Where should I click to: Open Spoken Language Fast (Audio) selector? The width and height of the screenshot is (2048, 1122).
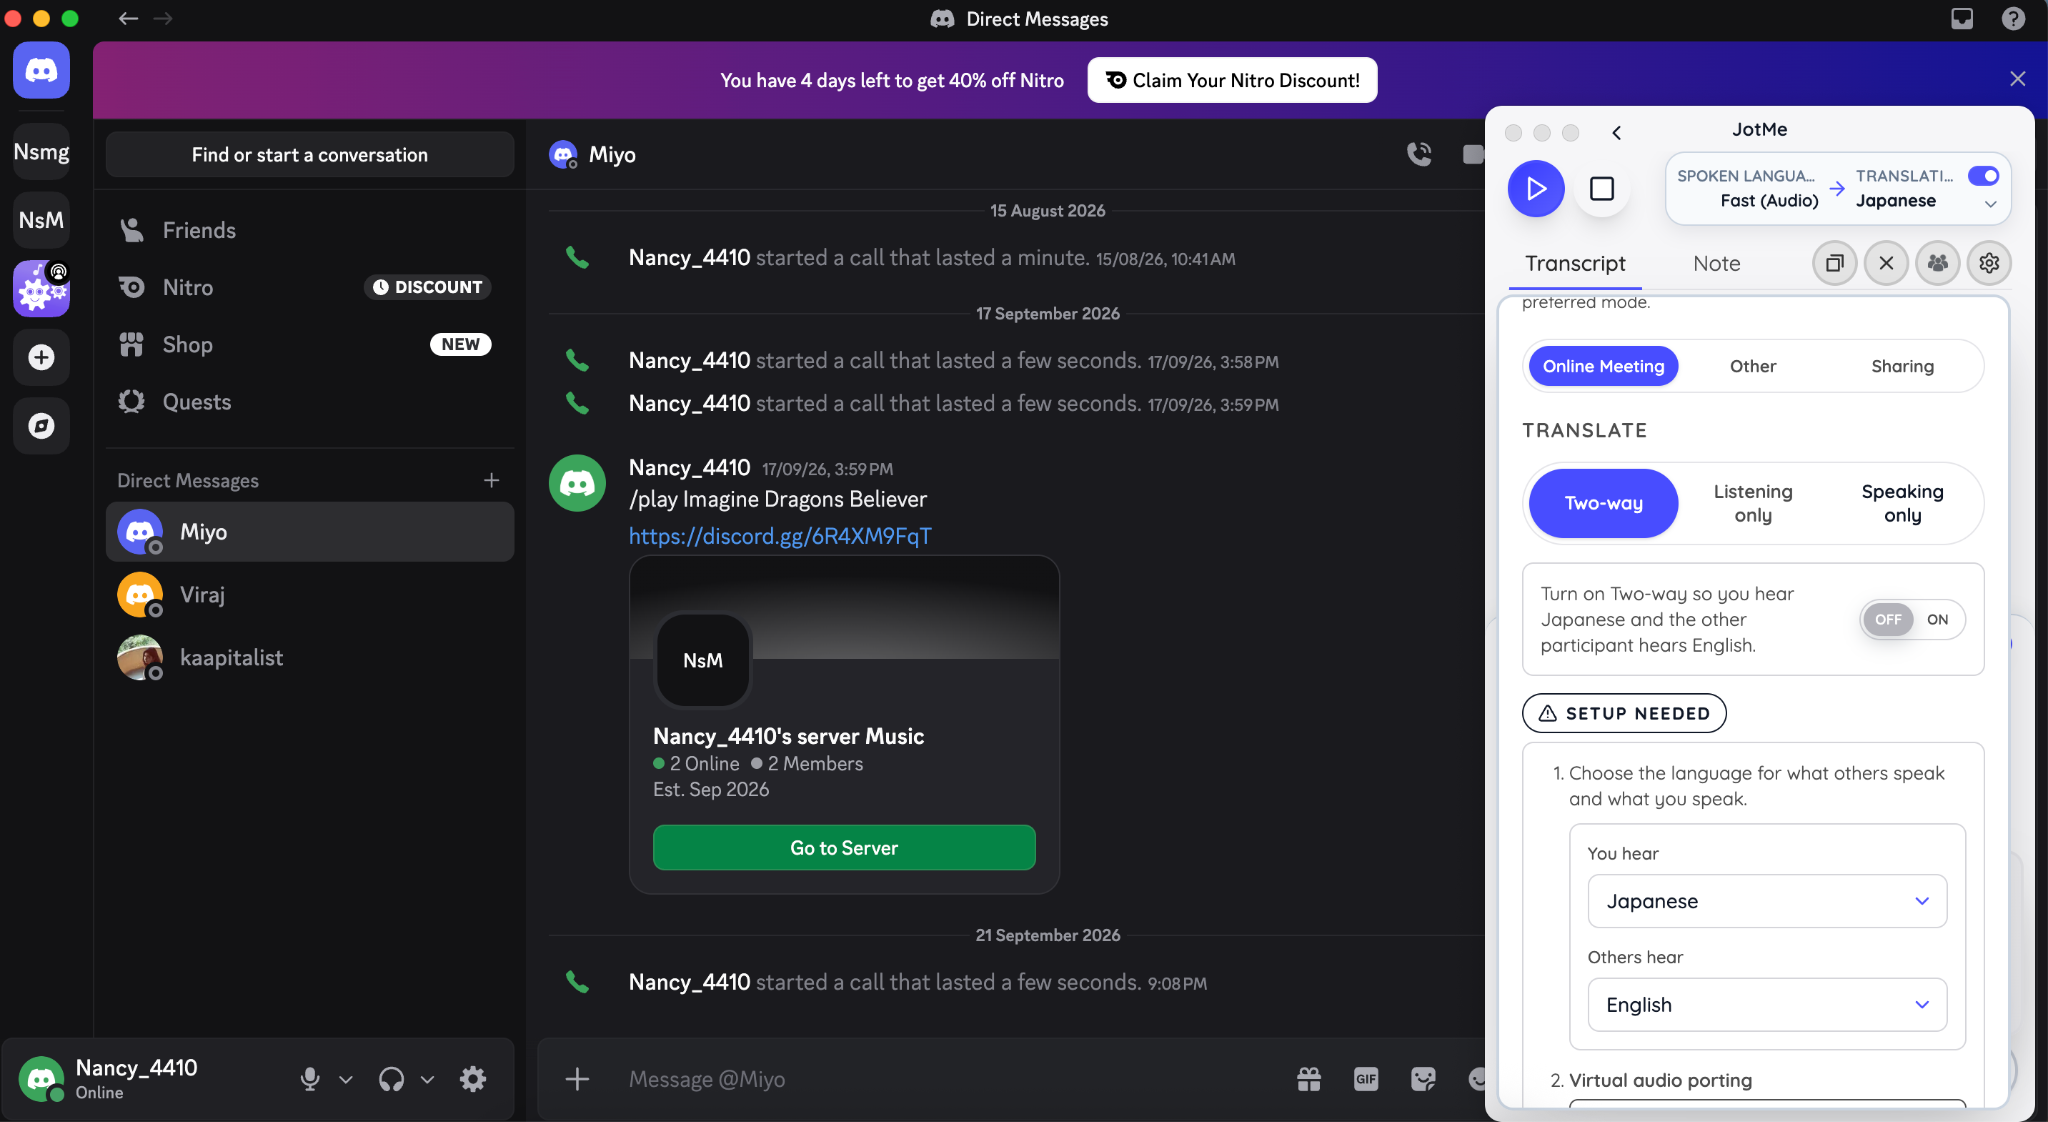(x=1746, y=188)
